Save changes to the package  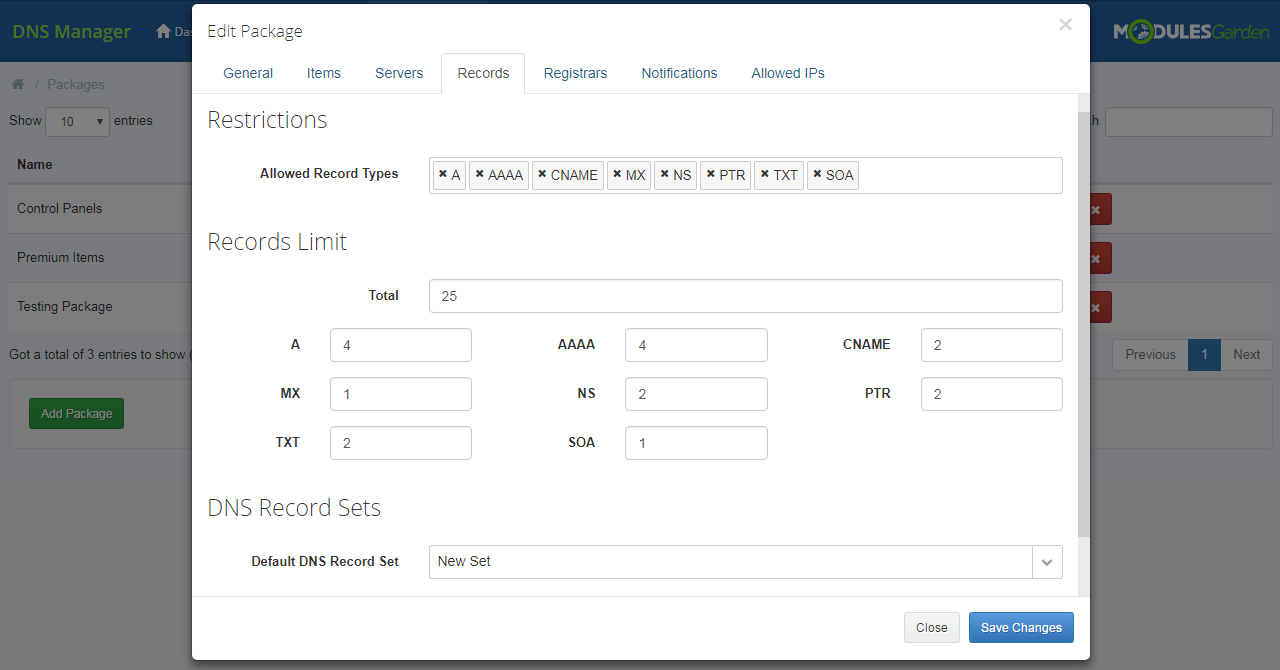click(1021, 627)
